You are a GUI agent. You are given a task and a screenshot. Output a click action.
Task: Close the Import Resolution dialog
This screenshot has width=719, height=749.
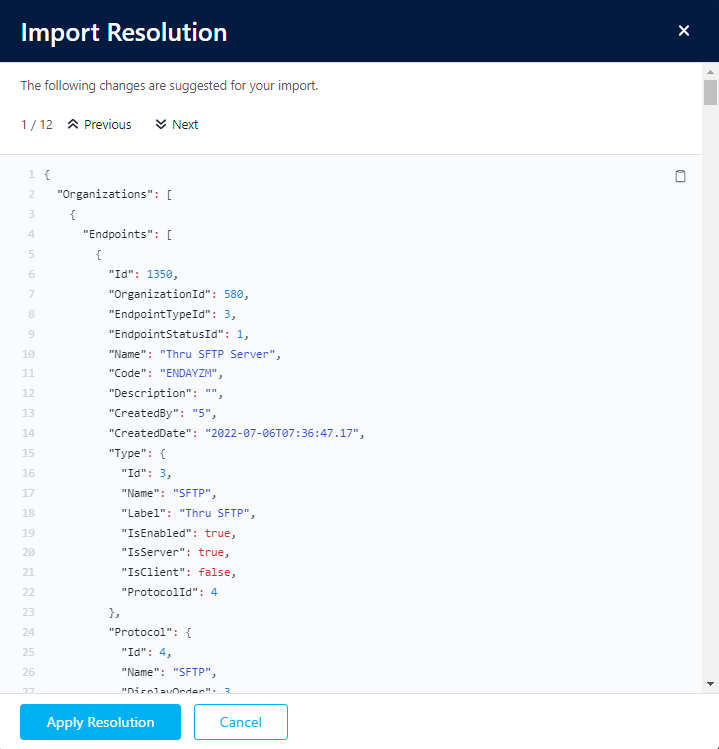[684, 31]
